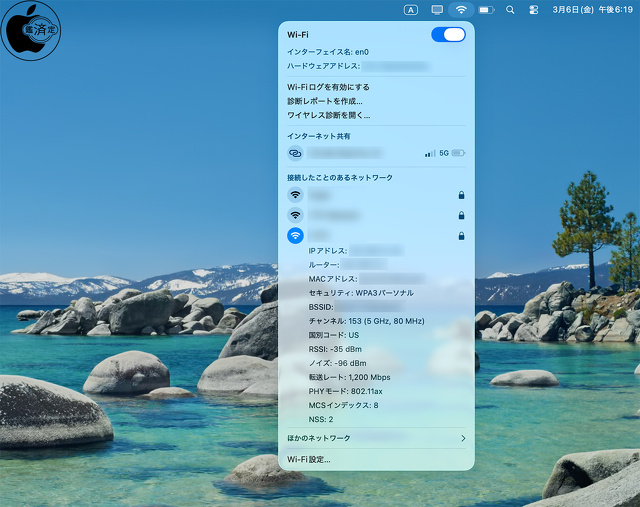
Task: Expand 'ほかのネットワーク' chevron
Action: tap(463, 438)
